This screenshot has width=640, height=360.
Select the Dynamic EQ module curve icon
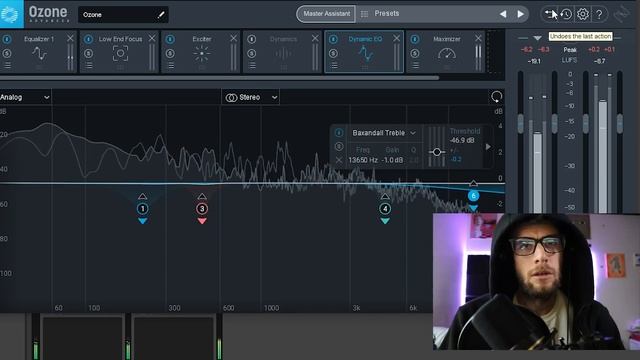(365, 53)
